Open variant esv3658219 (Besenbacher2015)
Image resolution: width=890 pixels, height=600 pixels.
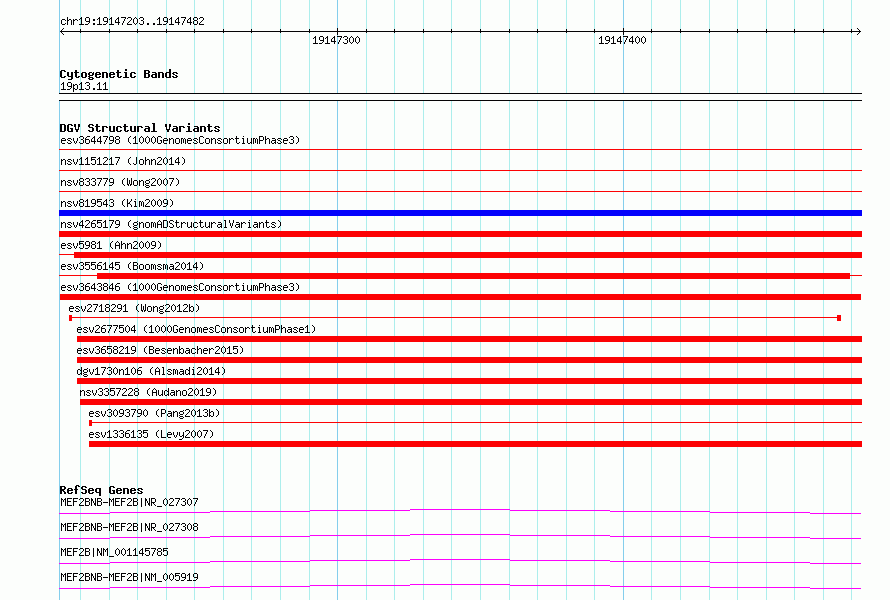click(160, 350)
